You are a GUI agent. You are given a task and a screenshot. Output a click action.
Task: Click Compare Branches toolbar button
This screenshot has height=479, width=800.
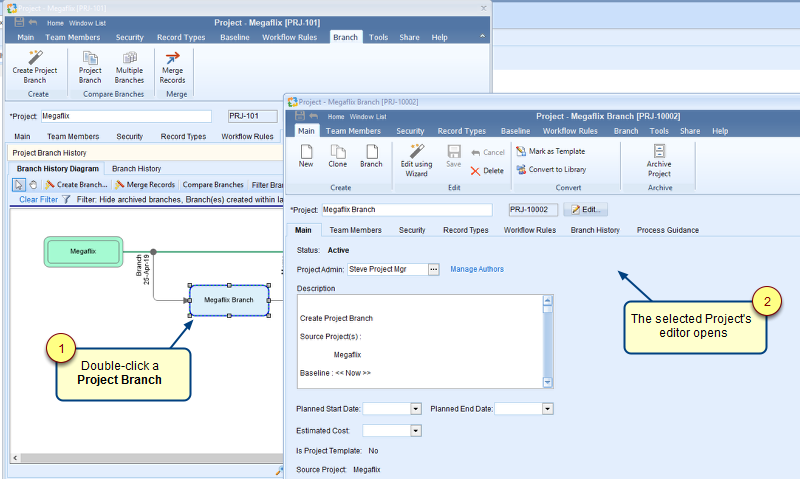[213, 185]
